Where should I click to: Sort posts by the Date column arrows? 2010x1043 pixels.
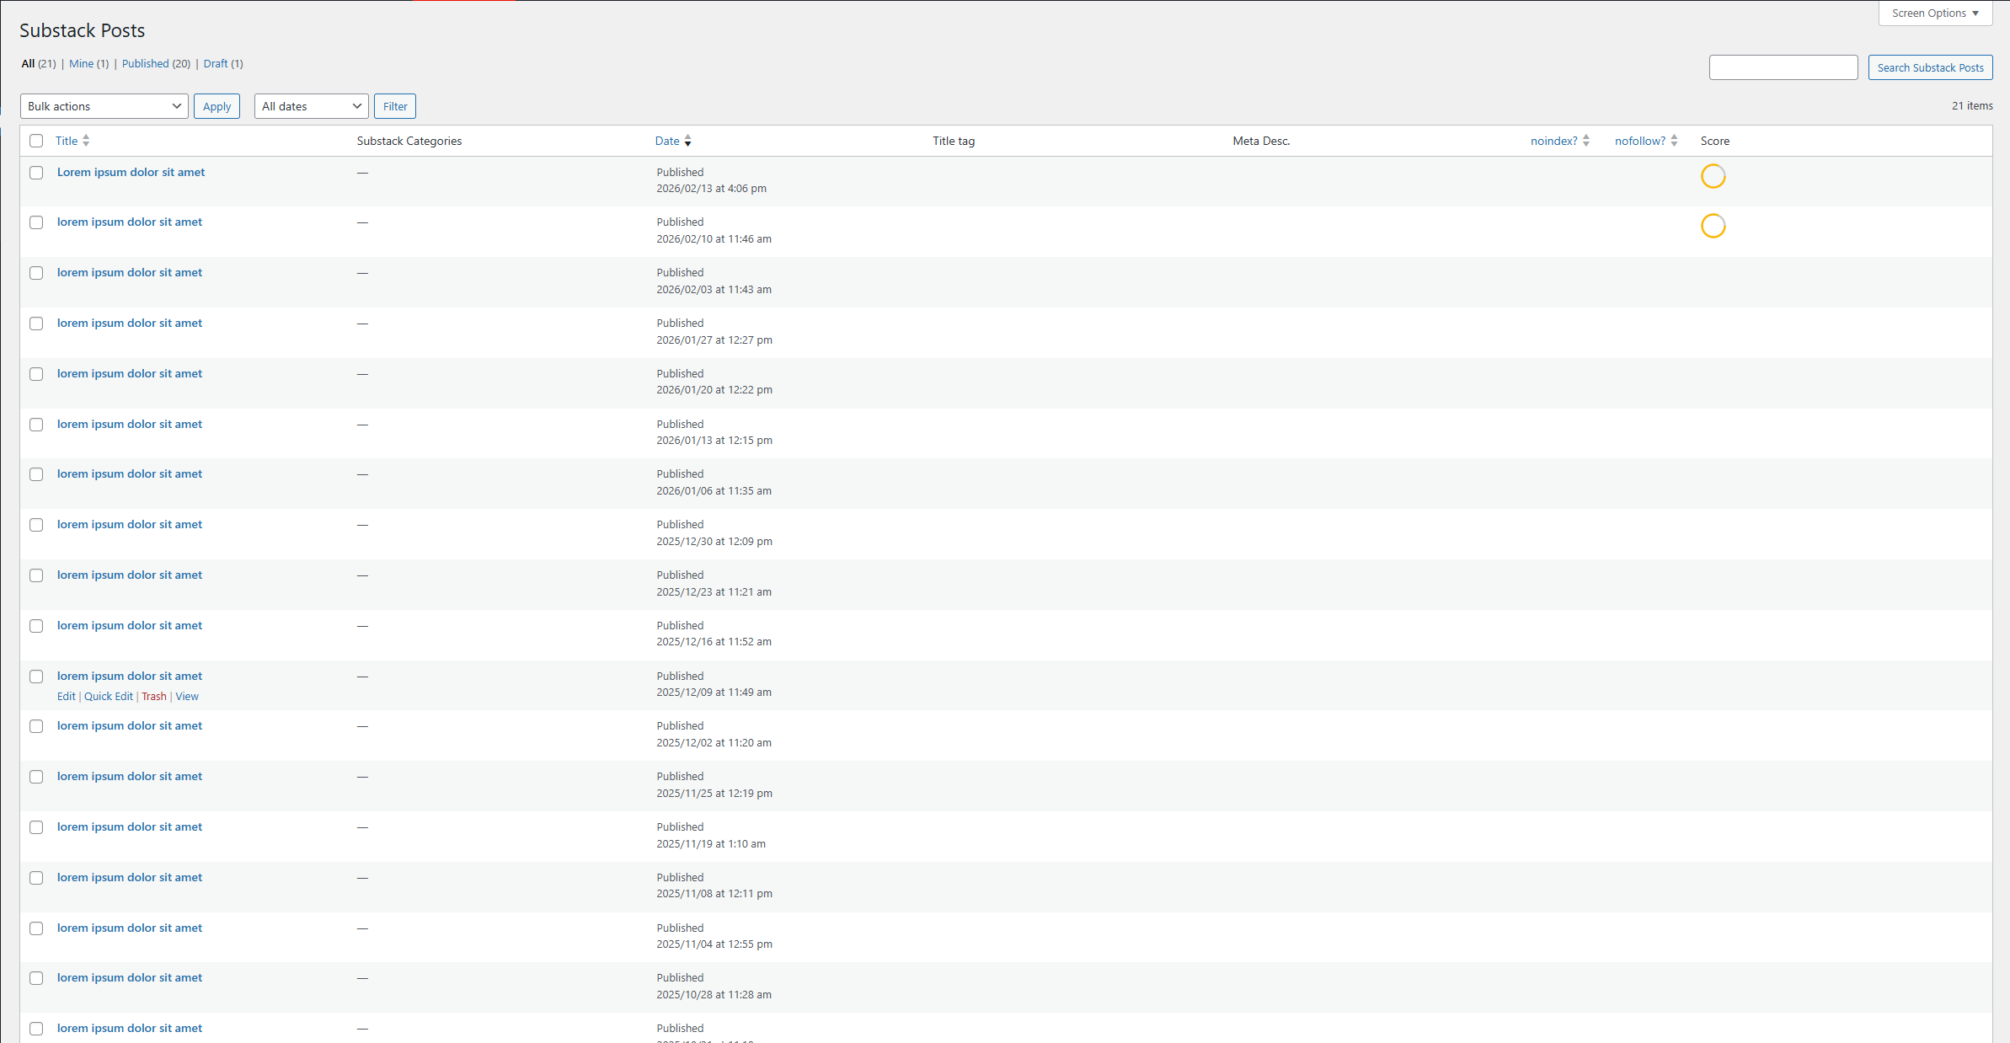[x=687, y=141]
